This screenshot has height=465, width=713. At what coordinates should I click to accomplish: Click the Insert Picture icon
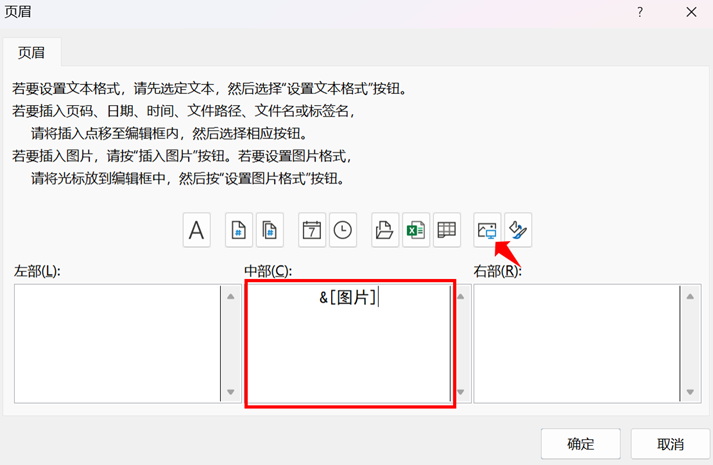coord(488,231)
